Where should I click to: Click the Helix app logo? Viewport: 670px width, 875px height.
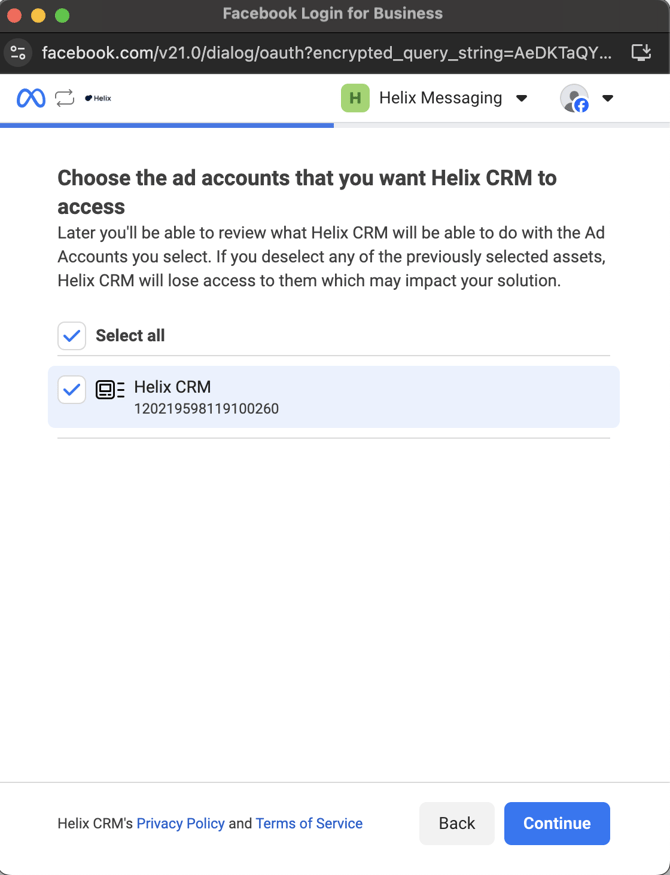(x=98, y=98)
